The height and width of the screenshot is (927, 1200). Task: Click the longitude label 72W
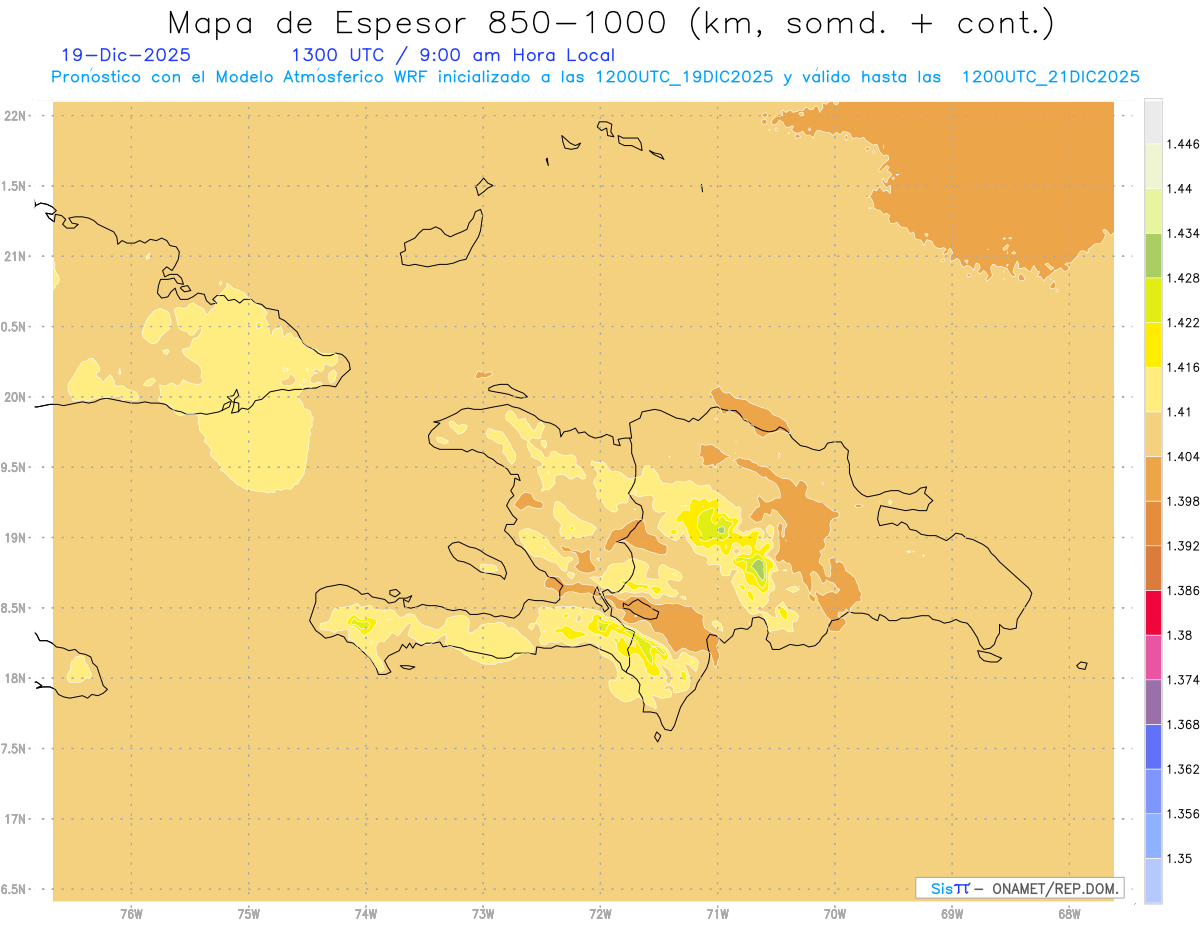tap(600, 914)
